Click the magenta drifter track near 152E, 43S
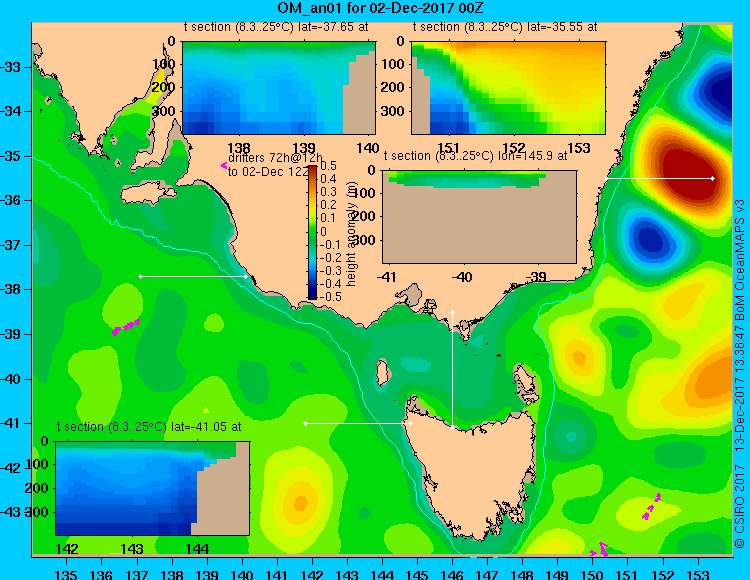The height and width of the screenshot is (580, 750). click(x=651, y=506)
